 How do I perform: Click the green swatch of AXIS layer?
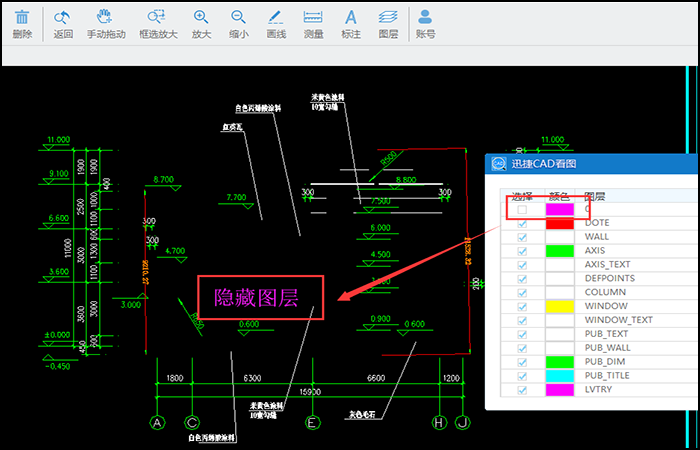(559, 251)
